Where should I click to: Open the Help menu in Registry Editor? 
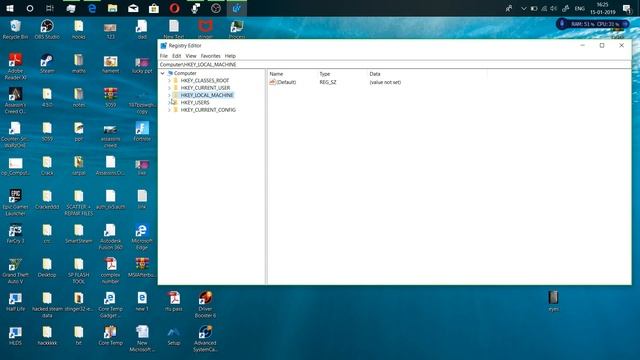click(x=230, y=56)
